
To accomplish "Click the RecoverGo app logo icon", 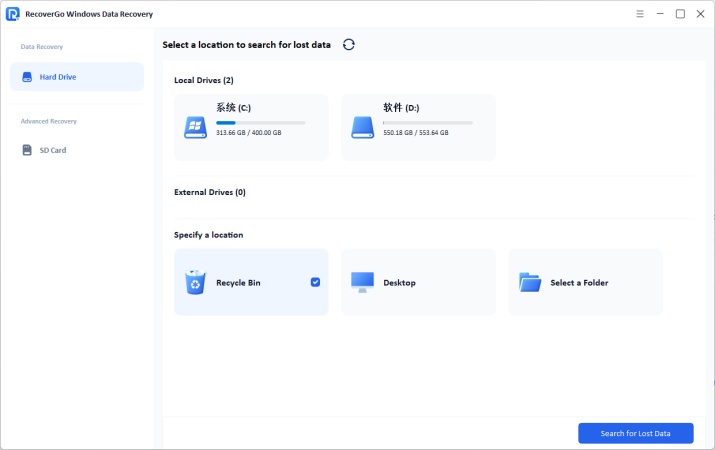I will [x=13, y=14].
